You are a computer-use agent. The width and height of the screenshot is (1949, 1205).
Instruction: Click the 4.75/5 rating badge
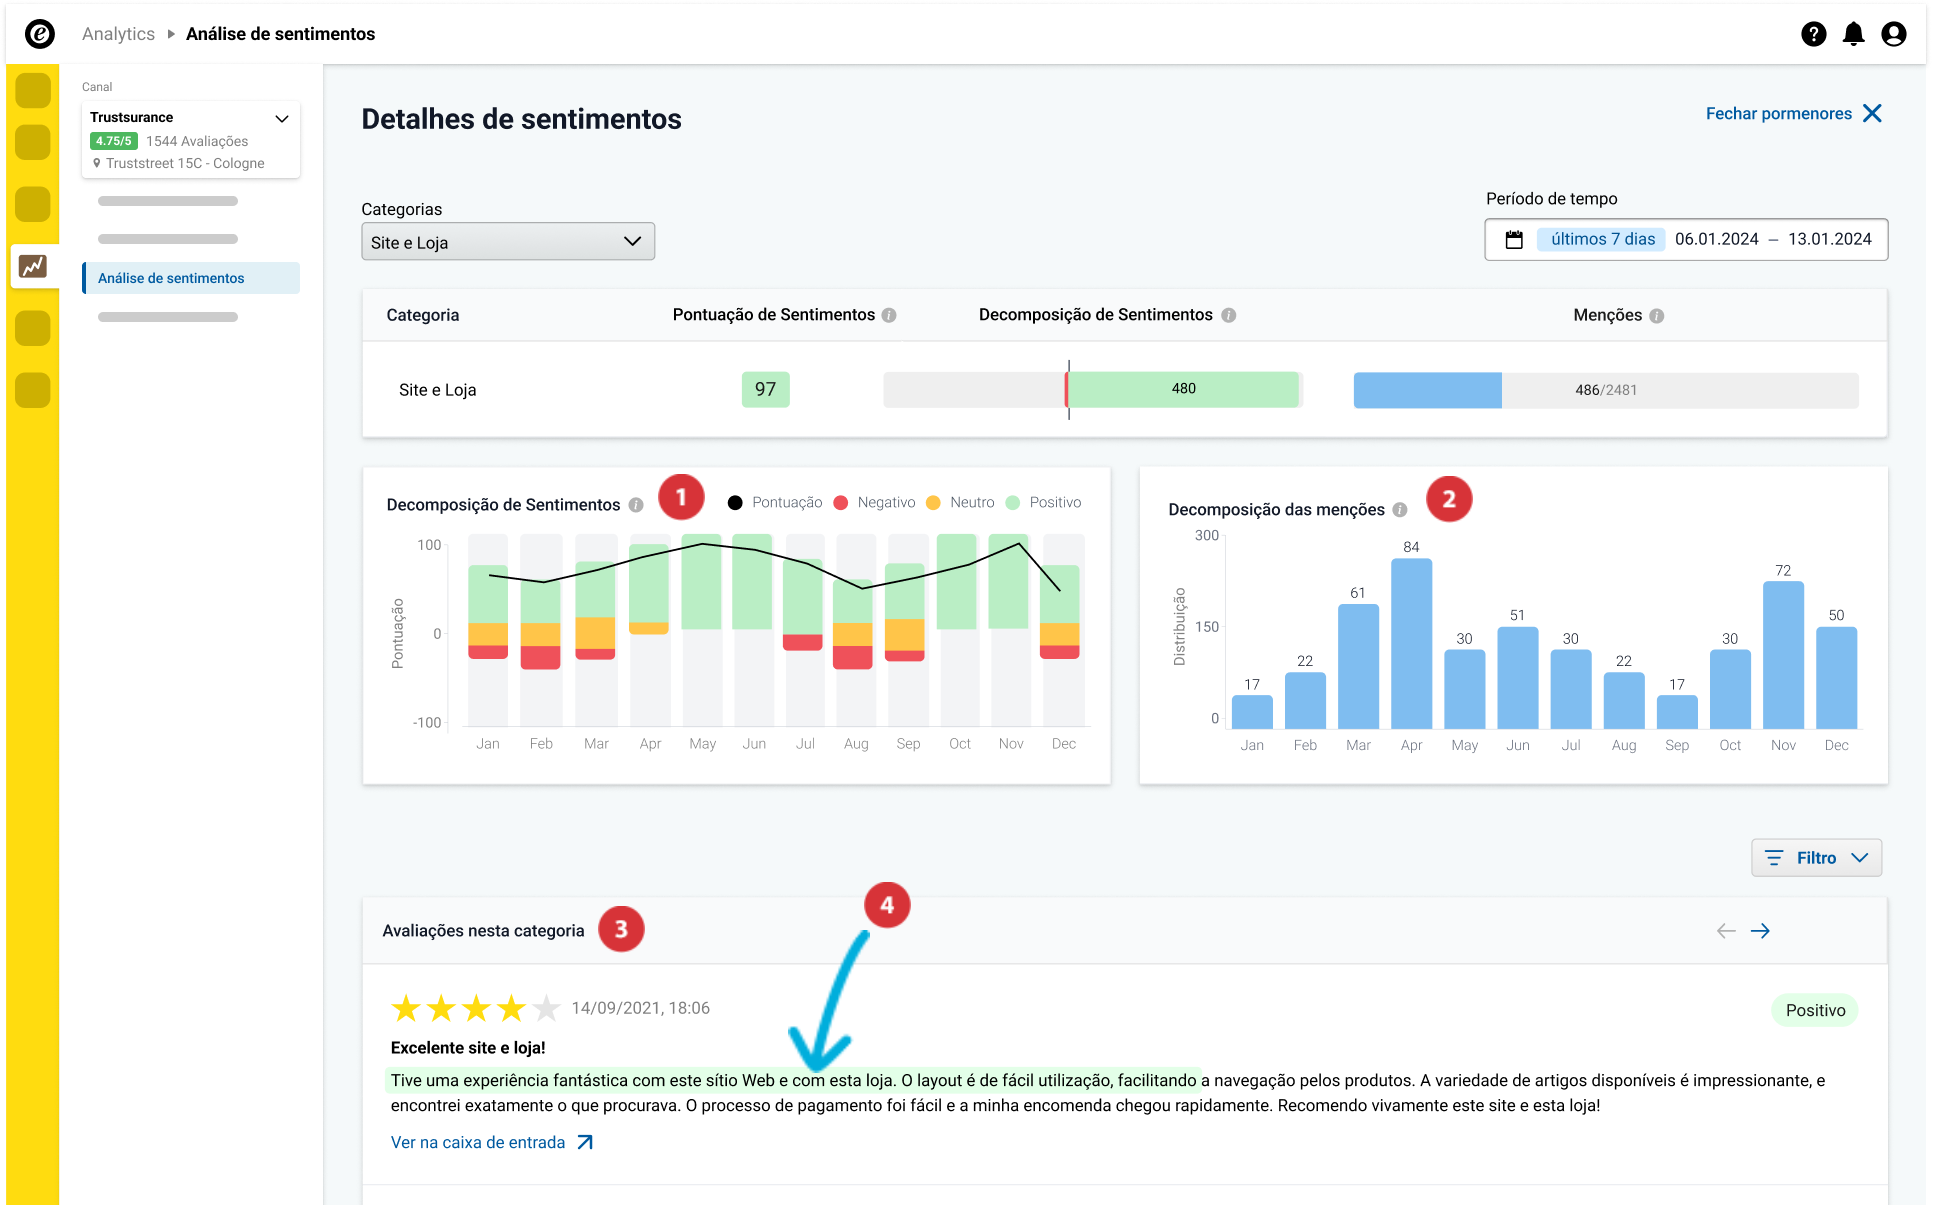[114, 141]
